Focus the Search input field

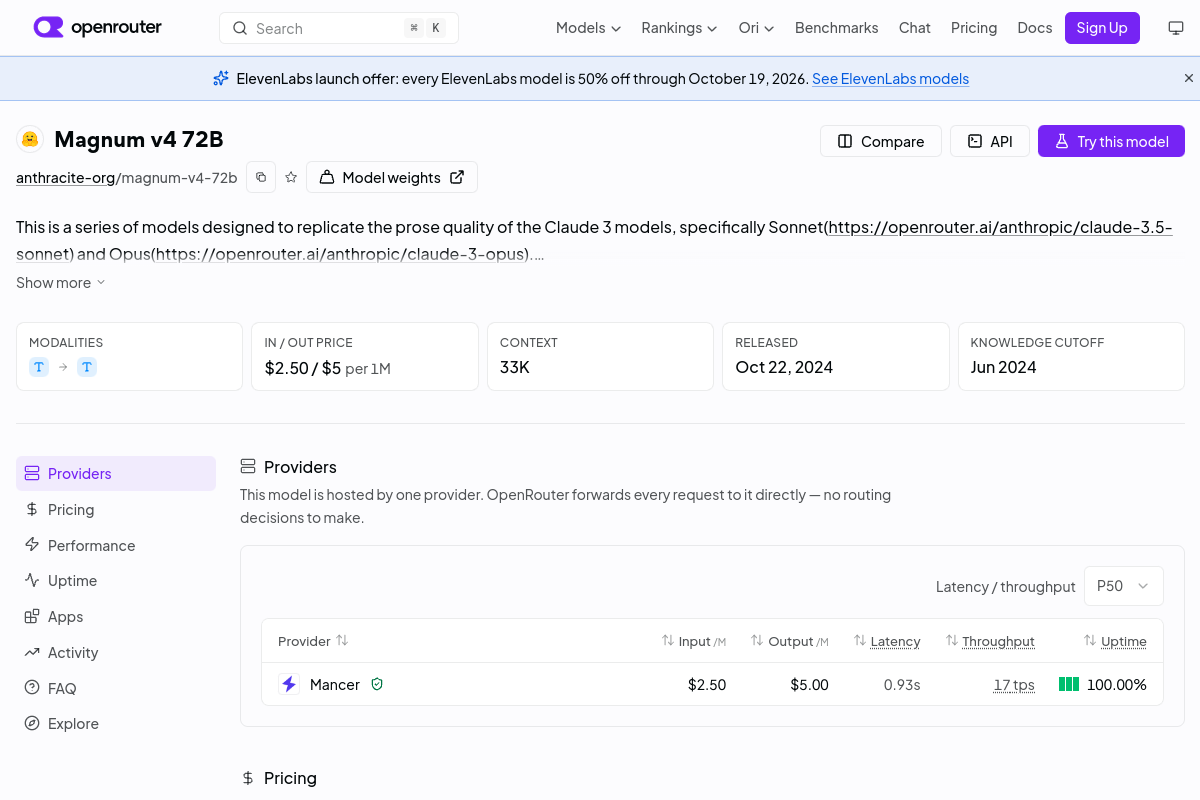pyautogui.click(x=339, y=28)
